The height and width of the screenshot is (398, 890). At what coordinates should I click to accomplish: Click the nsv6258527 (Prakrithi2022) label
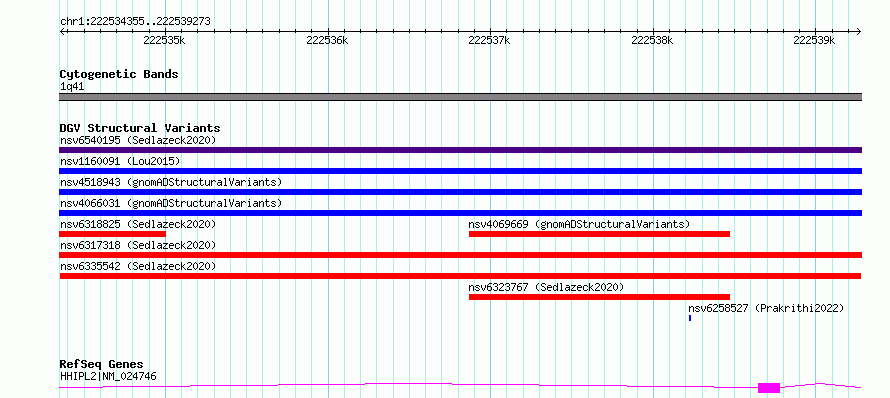tap(766, 308)
